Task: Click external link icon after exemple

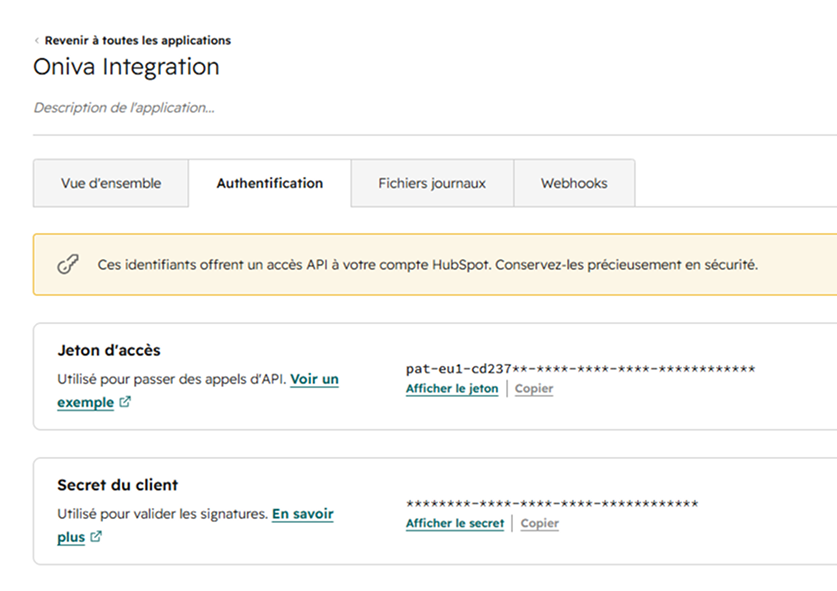Action: tap(125, 401)
